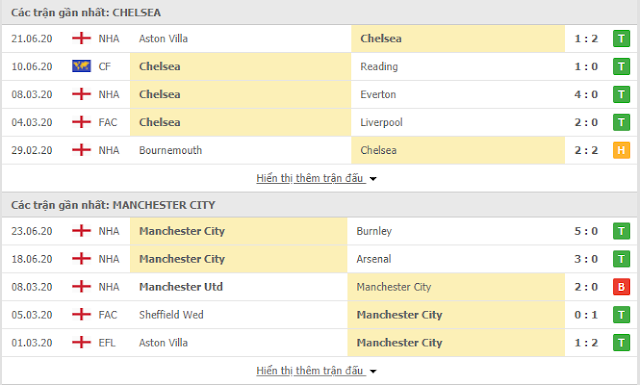Click the 5 : 0 score for Manchester City vs Burnley
This screenshot has height=385, width=640.
coord(586,231)
